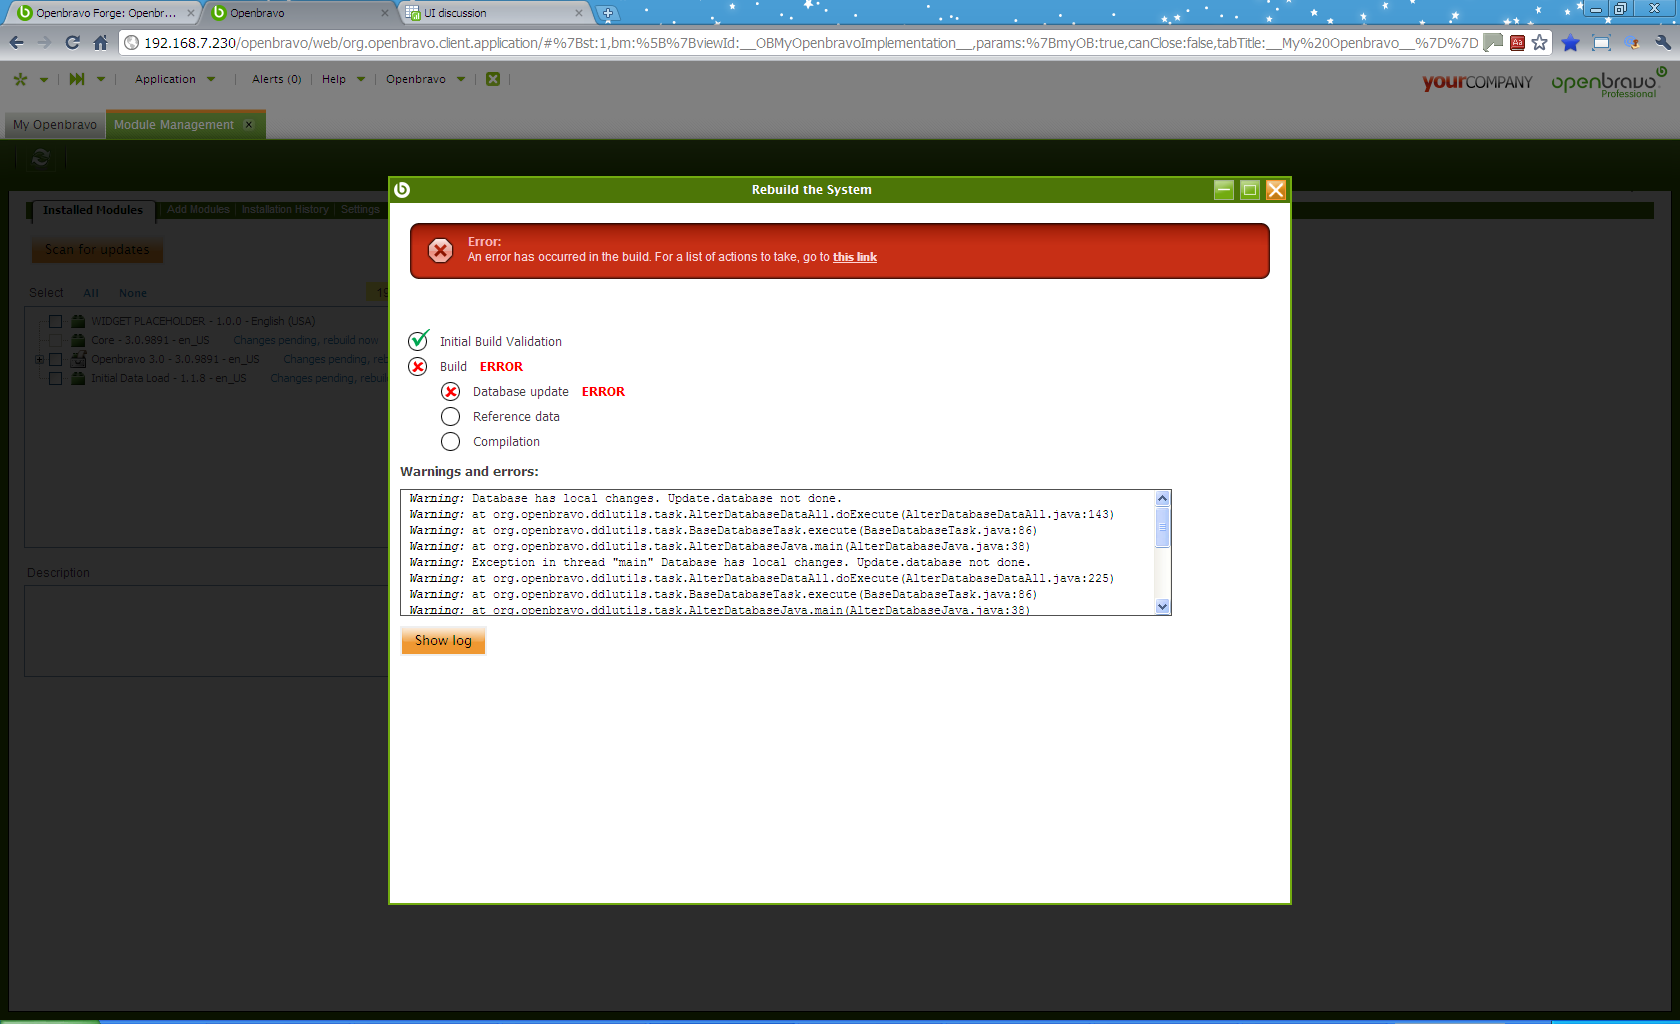Click the Openbravo 3.0 package icon
This screenshot has height=1024, width=1680.
pos(78,359)
